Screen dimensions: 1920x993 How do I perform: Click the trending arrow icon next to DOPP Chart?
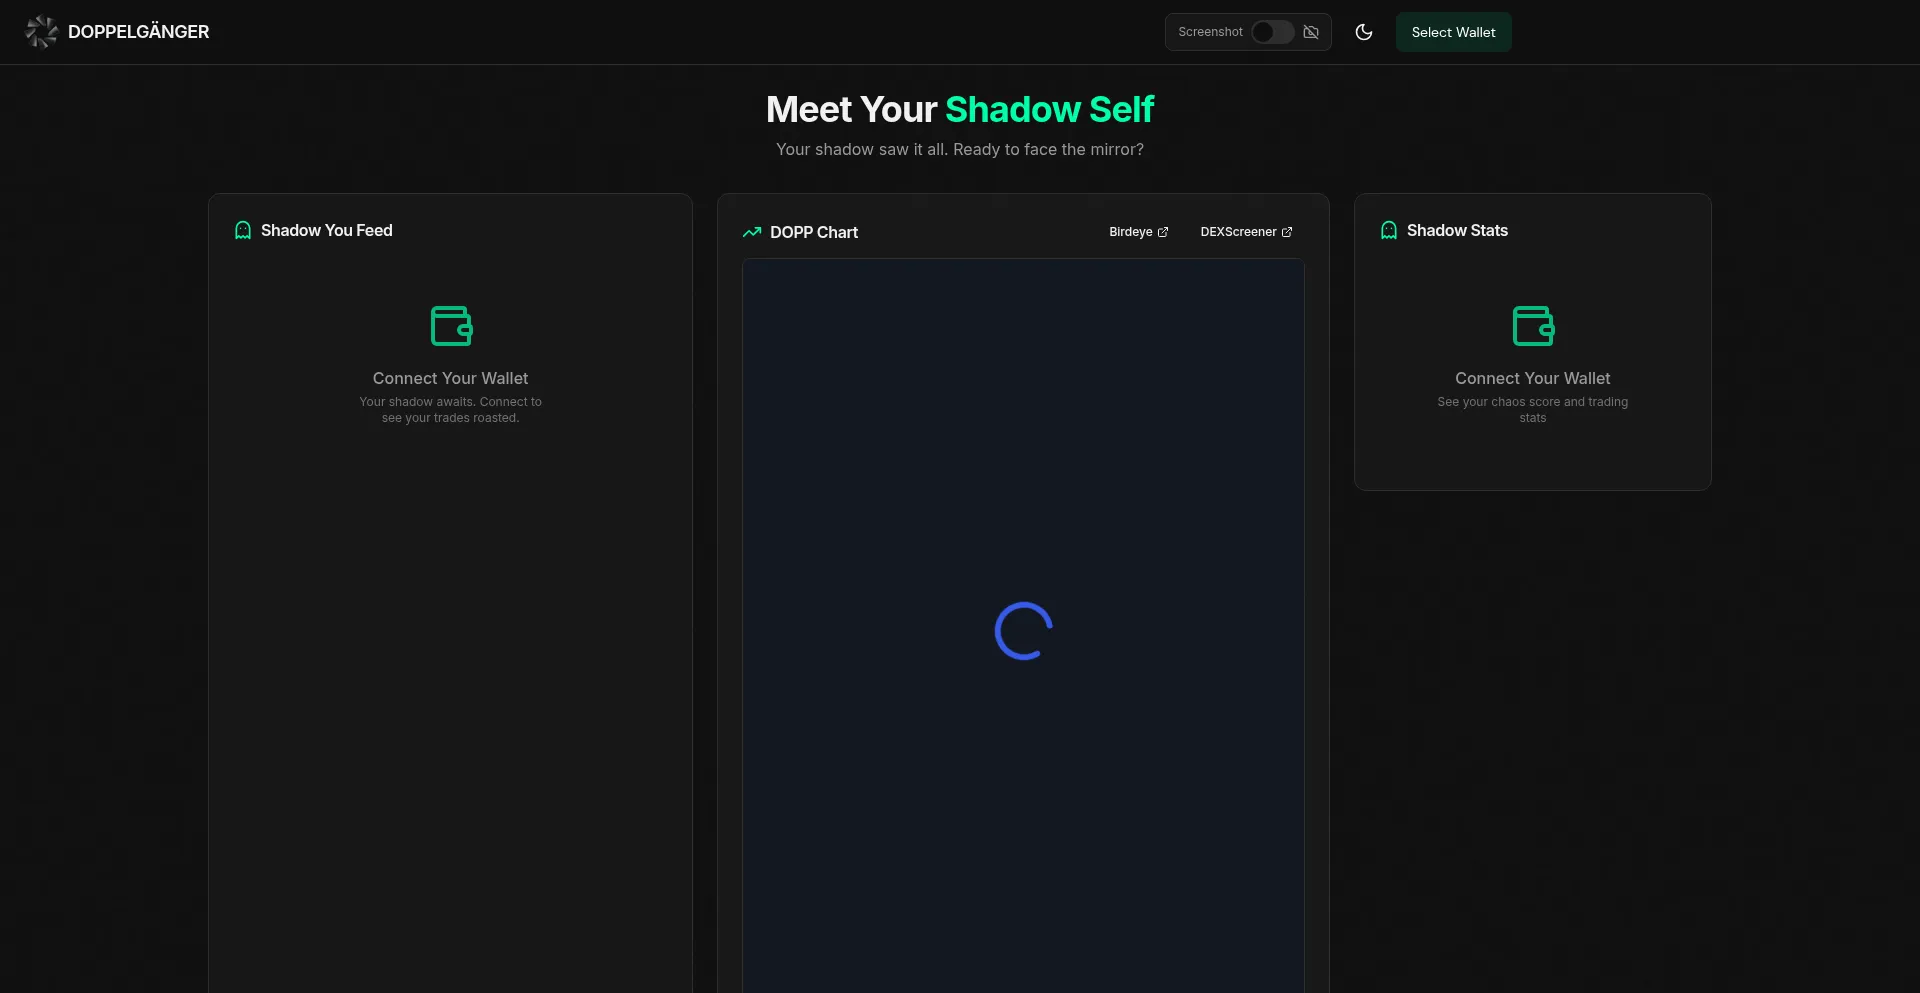(x=752, y=232)
